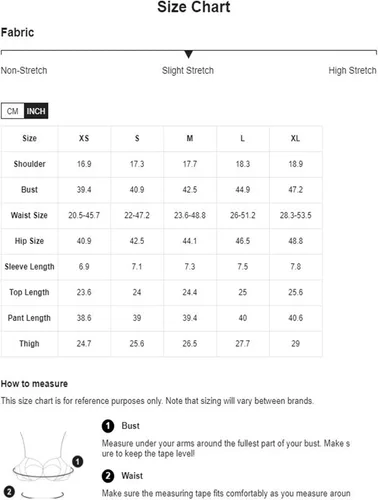
Task: Click the number 2 Waist icon
Action: pos(108,476)
